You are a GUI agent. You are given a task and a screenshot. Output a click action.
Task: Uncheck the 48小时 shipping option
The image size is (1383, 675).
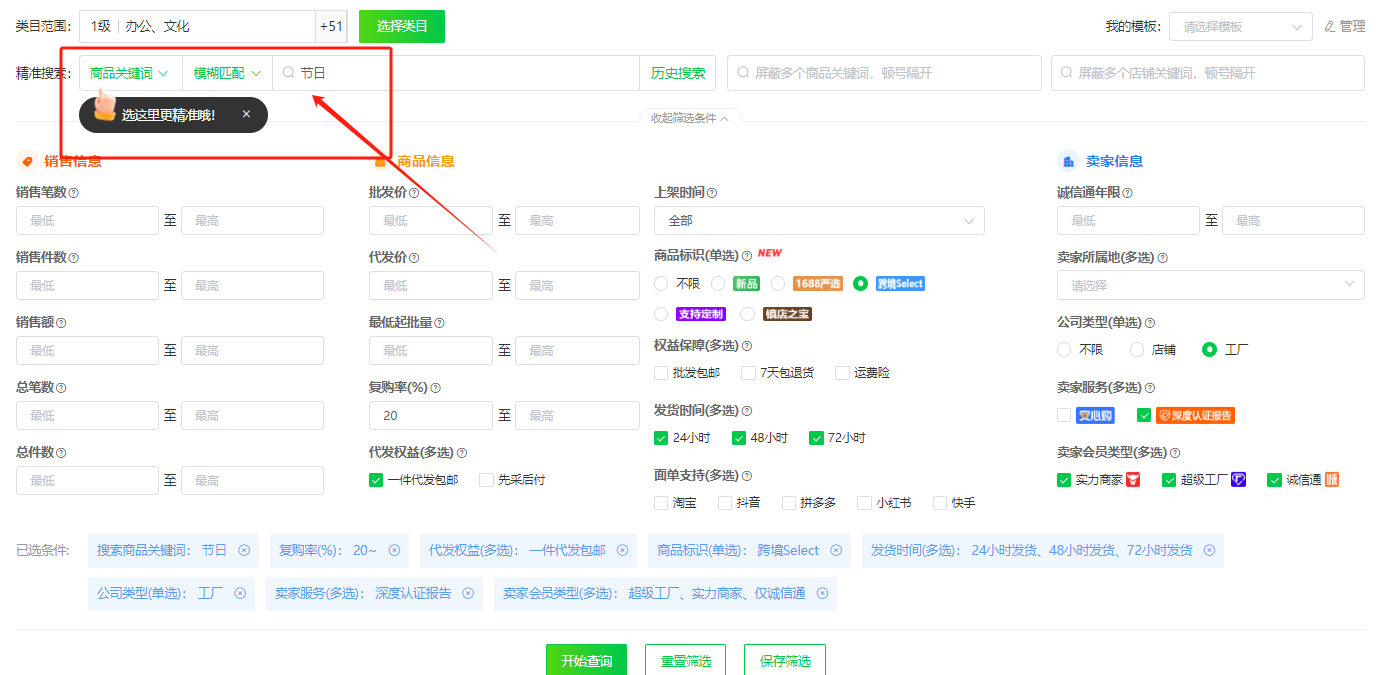coord(737,437)
